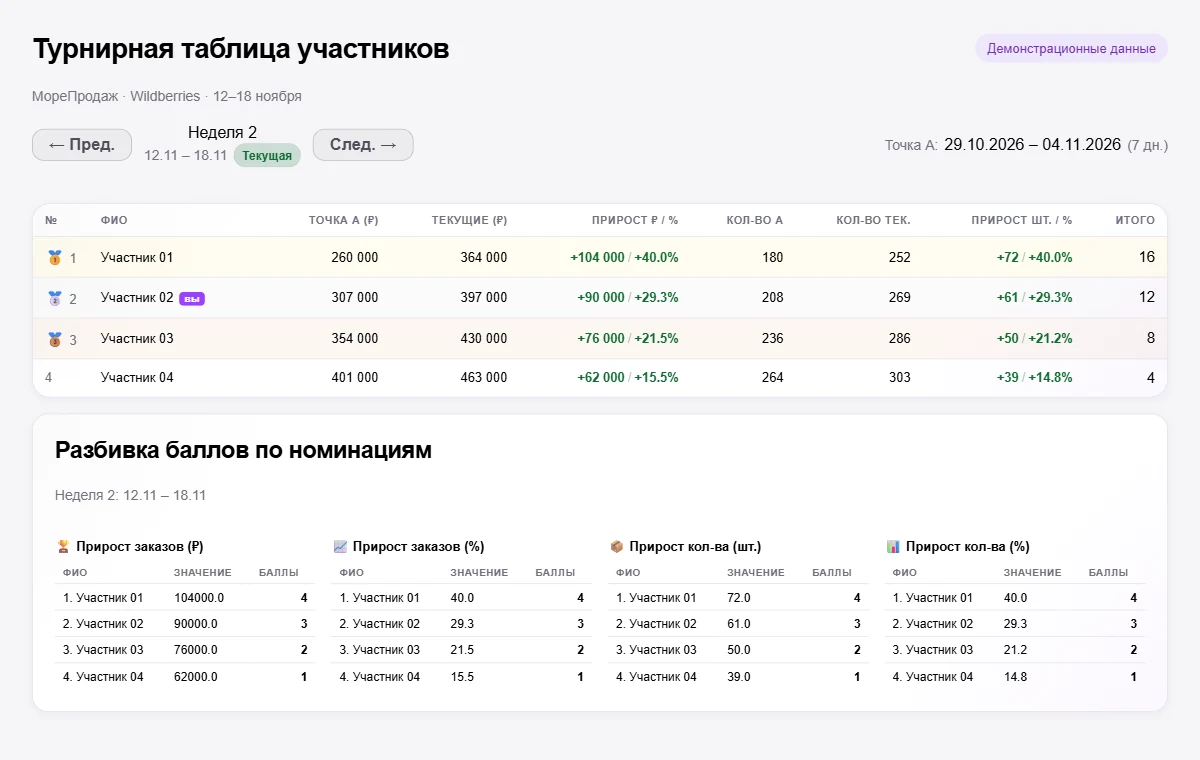
Task: Click the Прирост кол-ва (%) nomination title
Action: click(968, 547)
